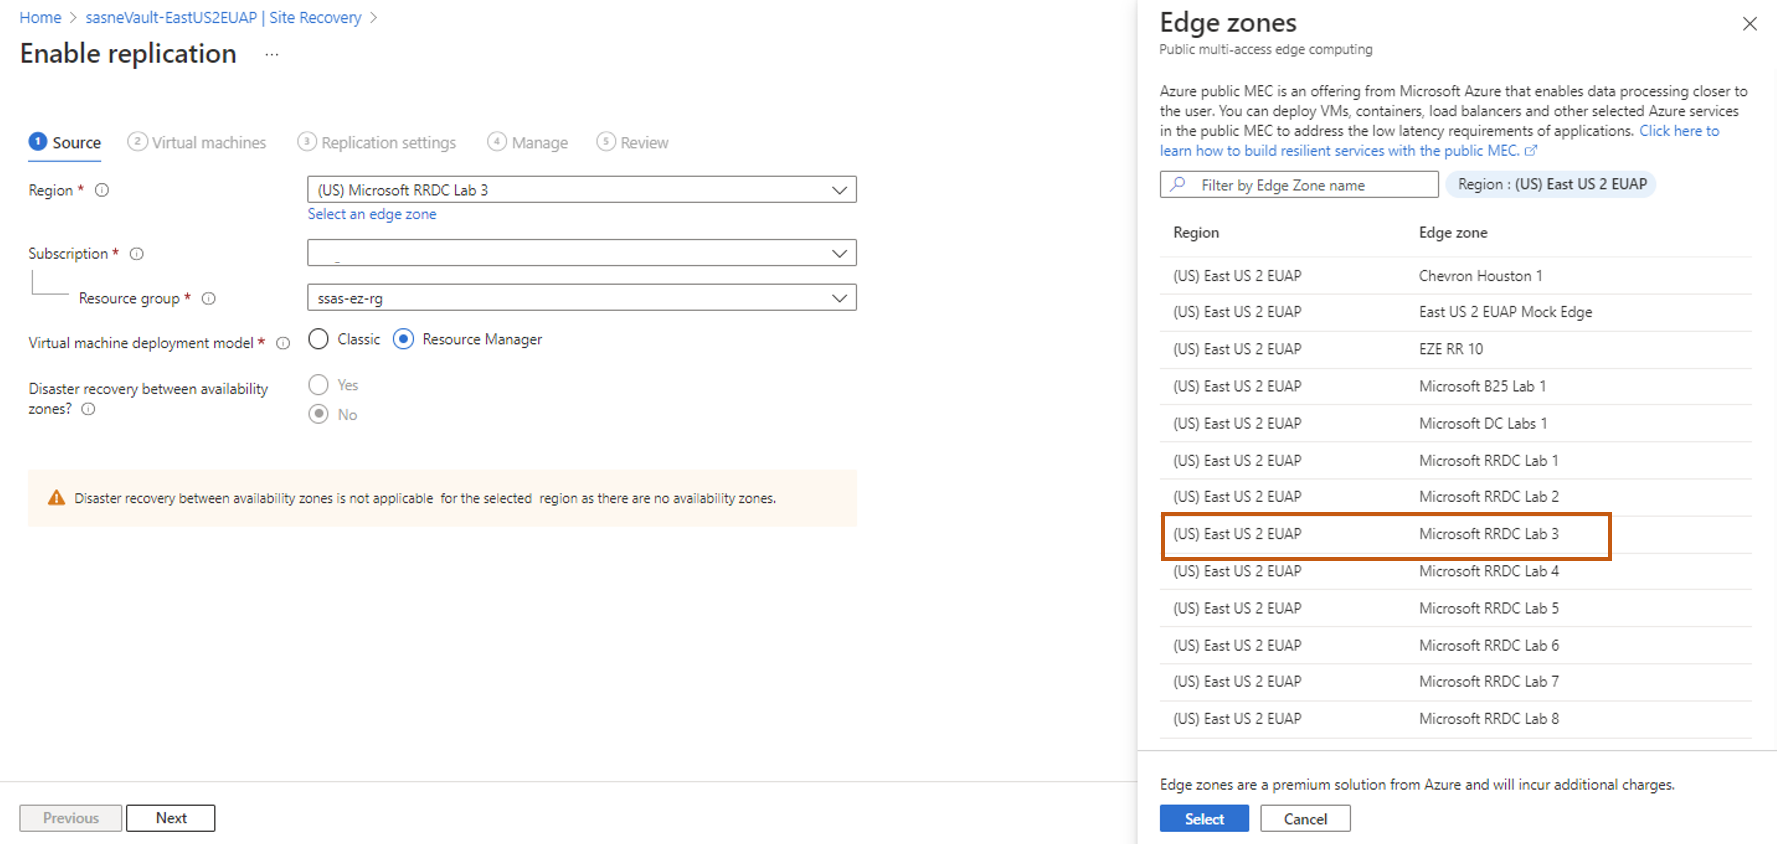Click the availability zones info icon
Image resolution: width=1777 pixels, height=844 pixels.
pos(89,409)
